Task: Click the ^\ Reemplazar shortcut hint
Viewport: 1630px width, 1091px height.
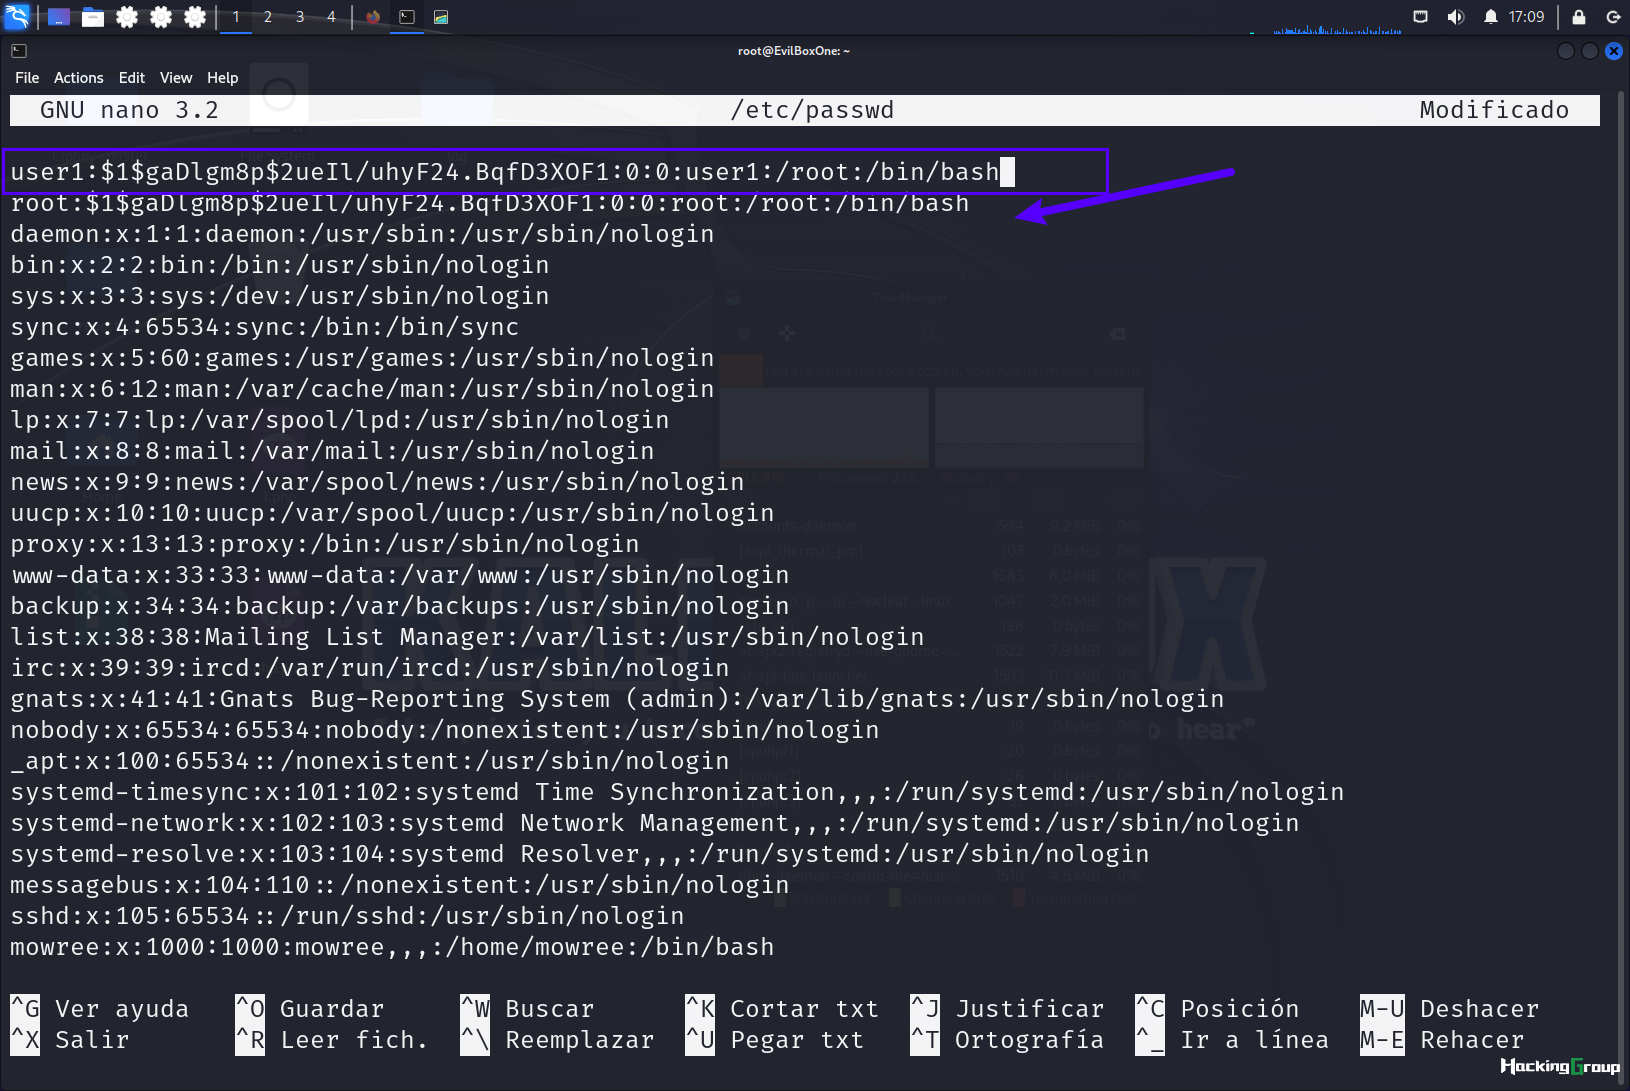Action: point(557,1040)
